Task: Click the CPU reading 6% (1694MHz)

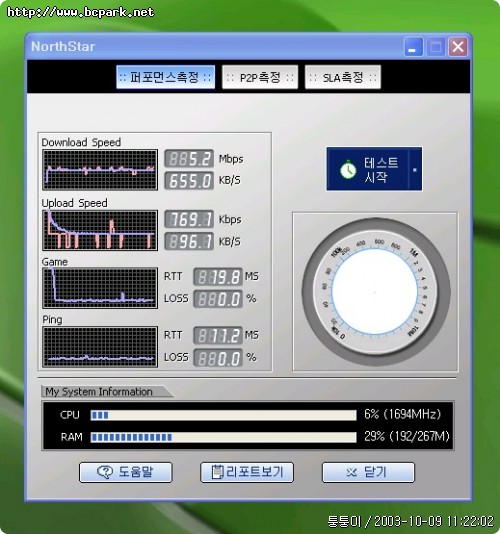Action: click(403, 414)
